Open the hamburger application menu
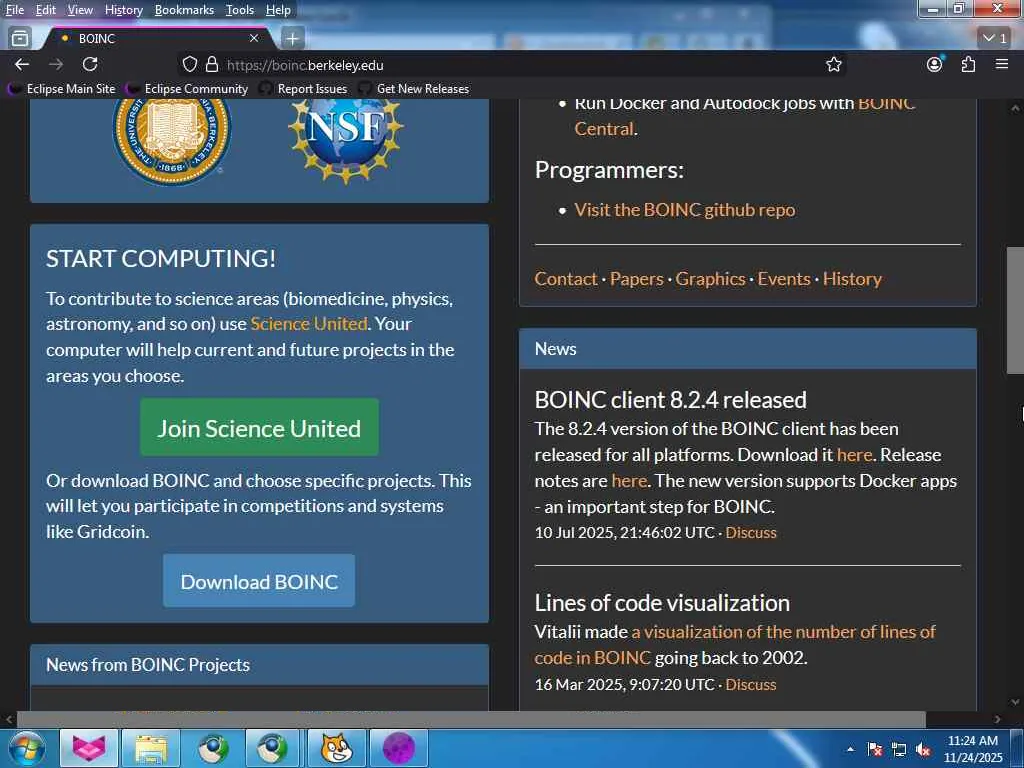 (1002, 64)
